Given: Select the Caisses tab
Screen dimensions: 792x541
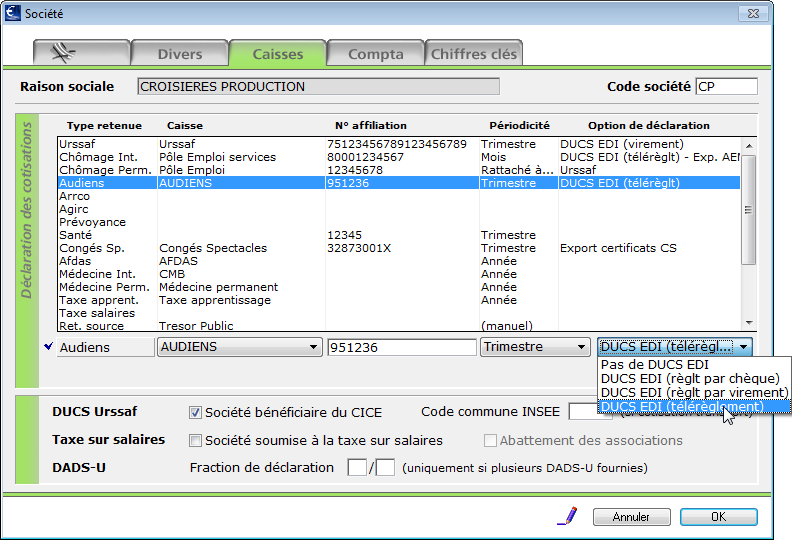Looking at the screenshot, I should coord(278,53).
